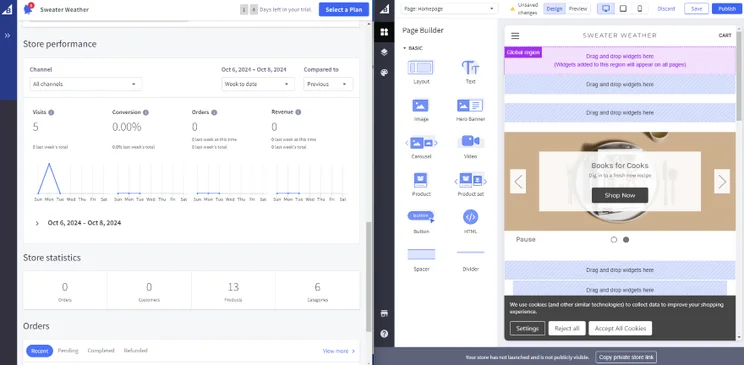Switch to Mobile viewport
This screenshot has width=744, height=365.
click(x=640, y=9)
